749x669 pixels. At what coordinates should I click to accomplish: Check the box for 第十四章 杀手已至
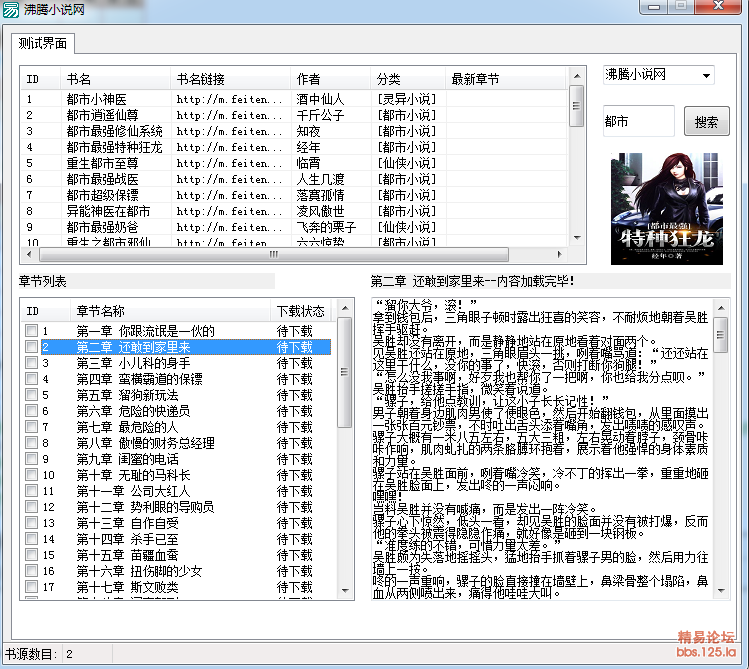pyautogui.click(x=32, y=539)
